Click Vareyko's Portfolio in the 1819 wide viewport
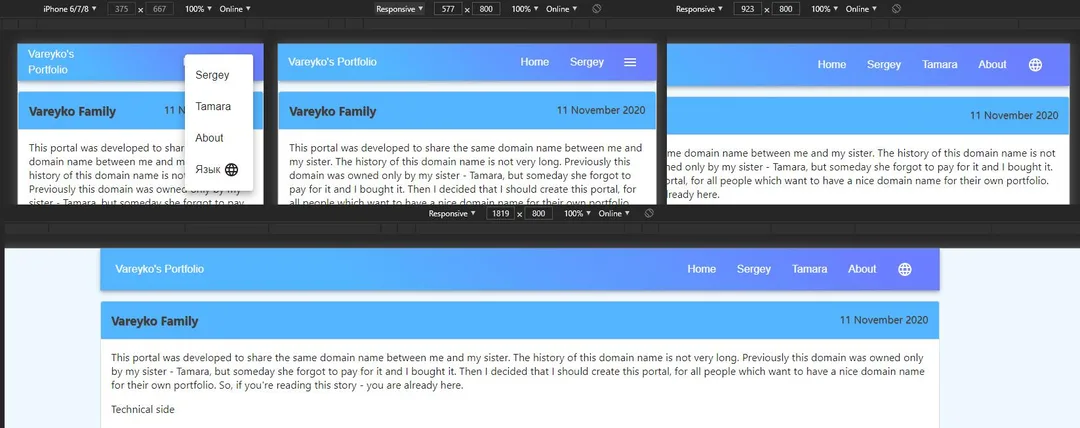The height and width of the screenshot is (428, 1080). tap(160, 269)
